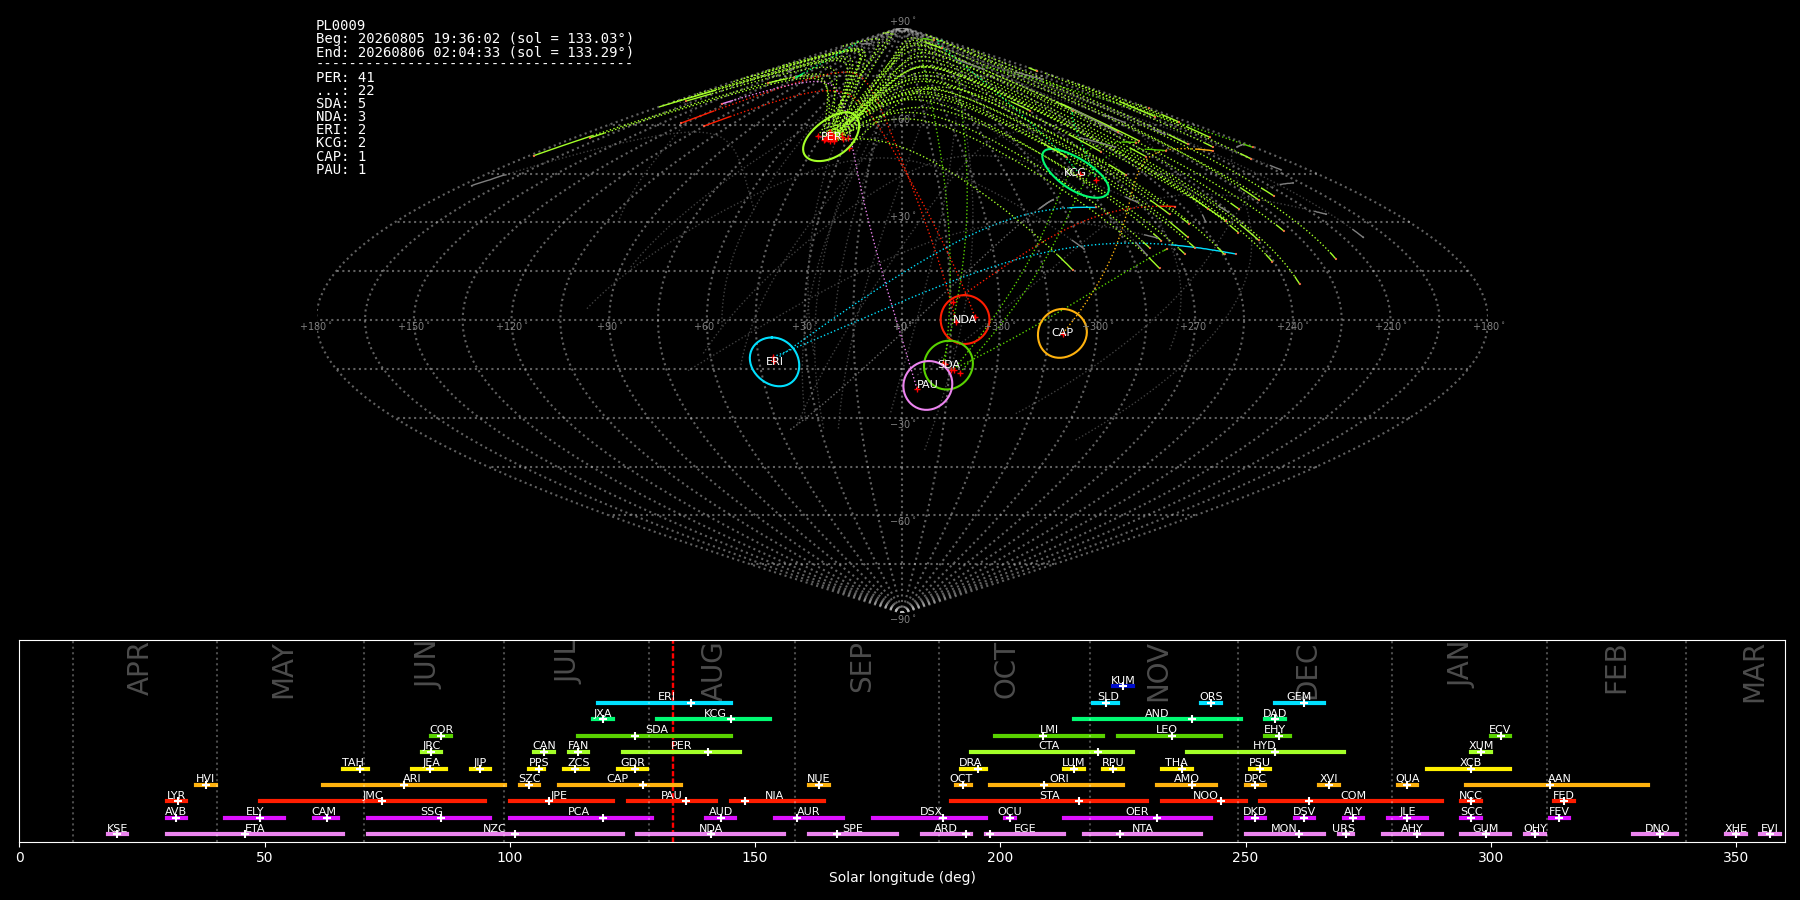Click the PER radiant circle on sky map
This screenshot has height=900, width=1800.
click(831, 137)
